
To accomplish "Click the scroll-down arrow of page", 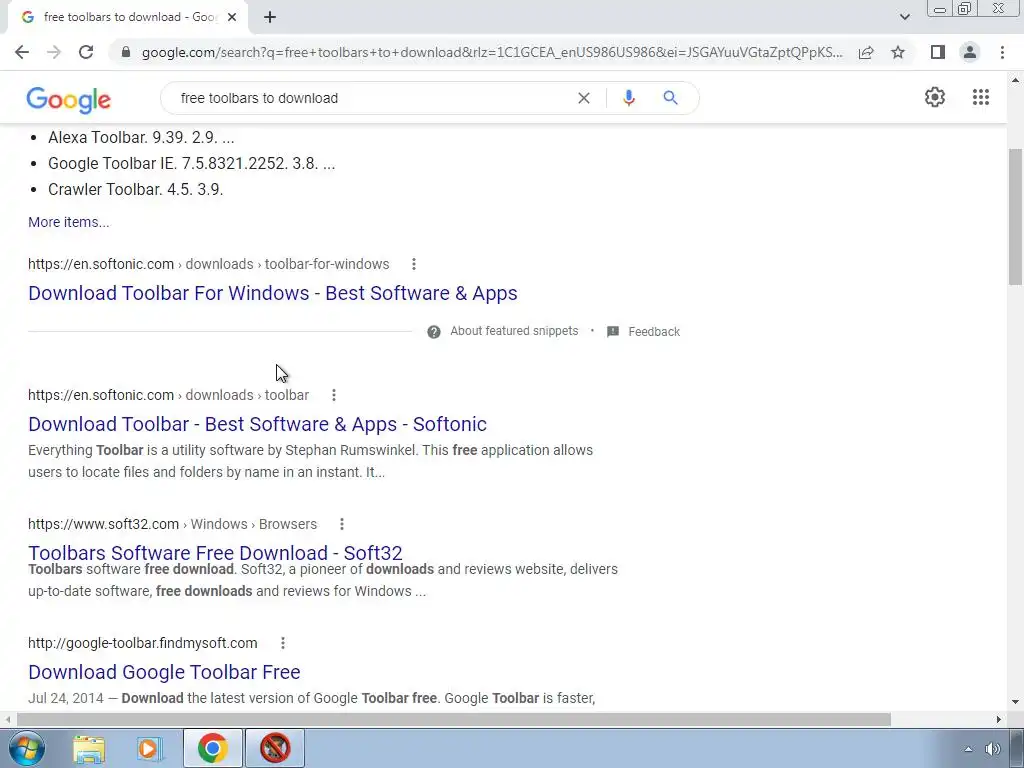I will 1015,702.
